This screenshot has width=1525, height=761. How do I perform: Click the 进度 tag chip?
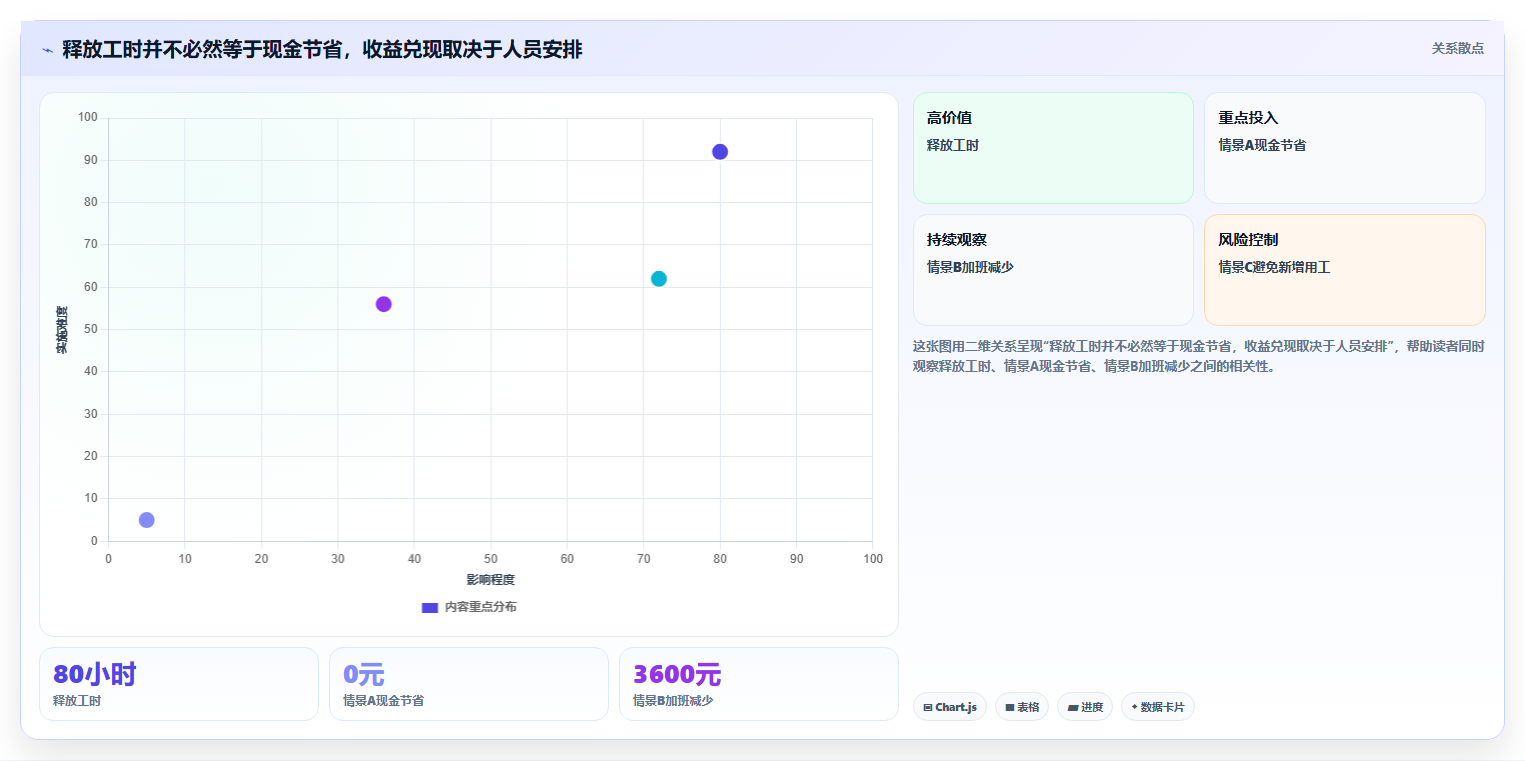(x=1085, y=707)
